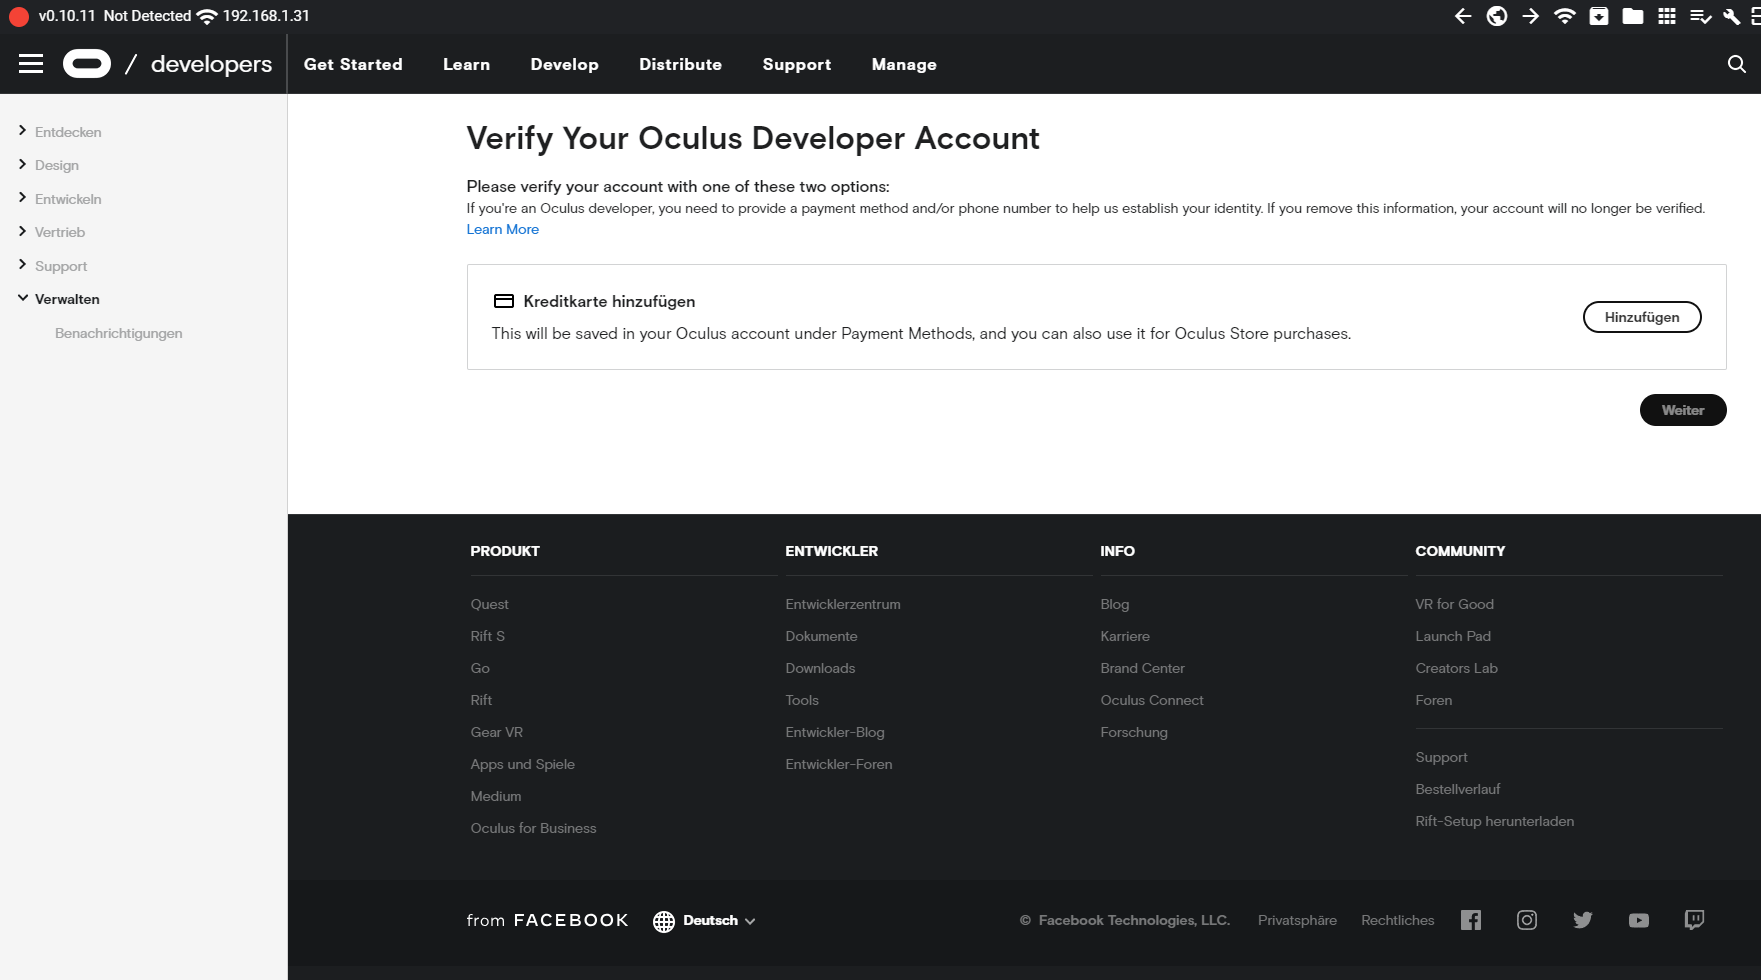
Task: Open the Facebook icon in the footer
Action: click(x=1471, y=920)
